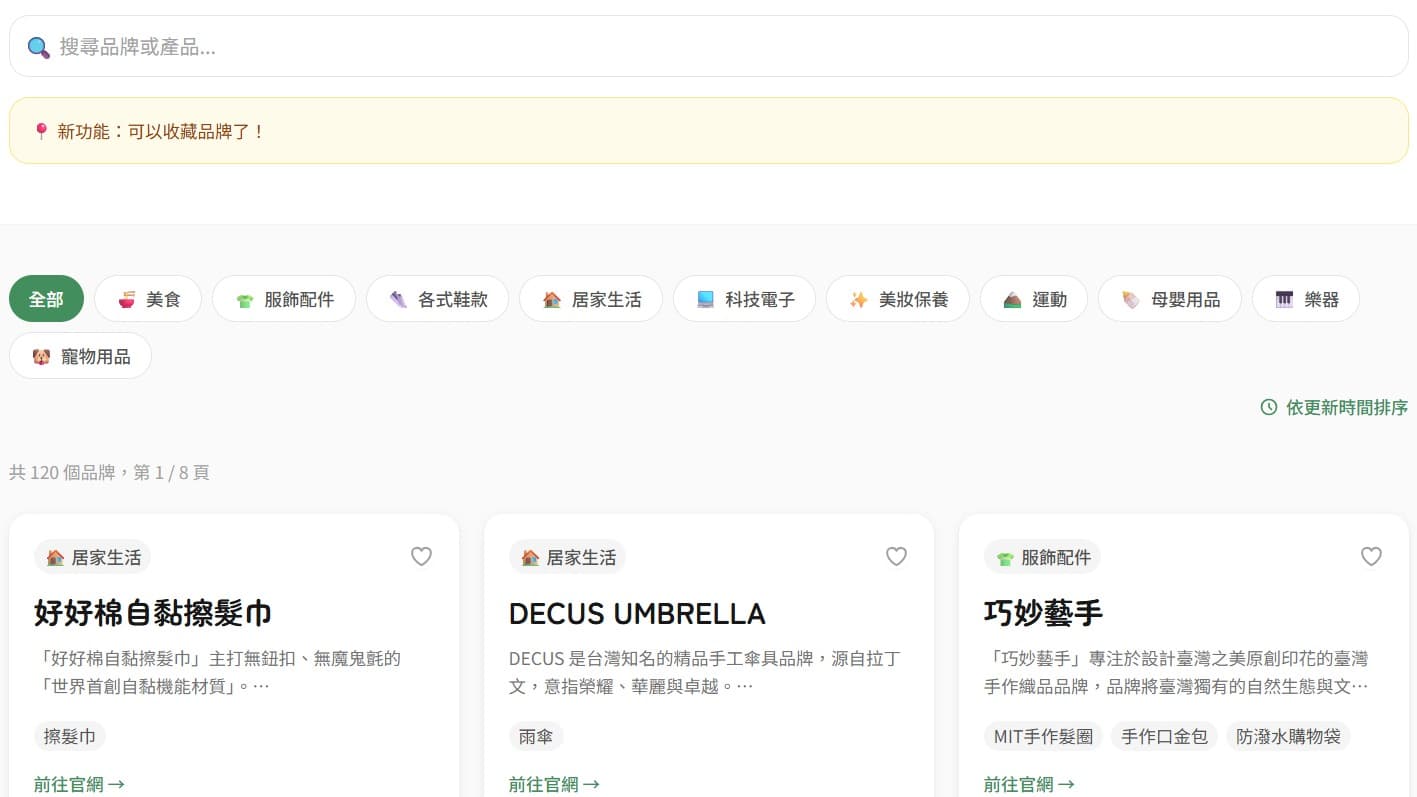
Task: Filter by 居家生活 category chip
Action: pos(591,299)
